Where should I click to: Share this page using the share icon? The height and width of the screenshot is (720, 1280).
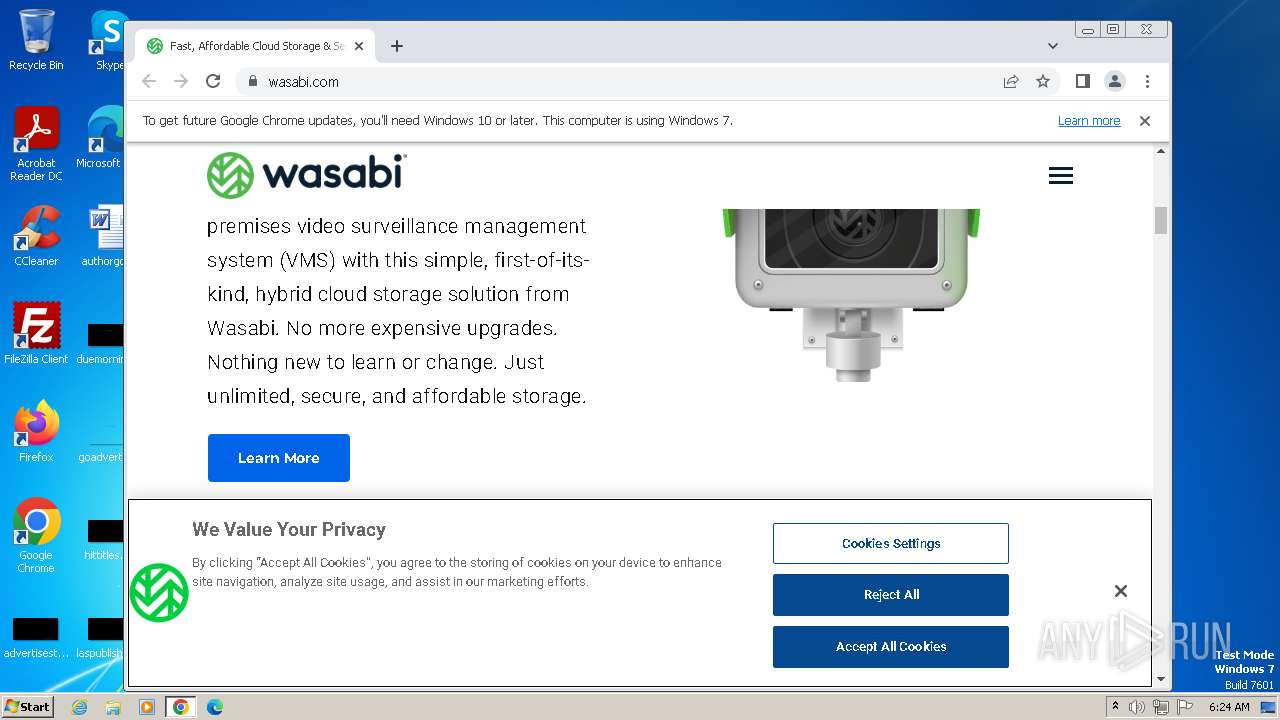click(x=1011, y=82)
